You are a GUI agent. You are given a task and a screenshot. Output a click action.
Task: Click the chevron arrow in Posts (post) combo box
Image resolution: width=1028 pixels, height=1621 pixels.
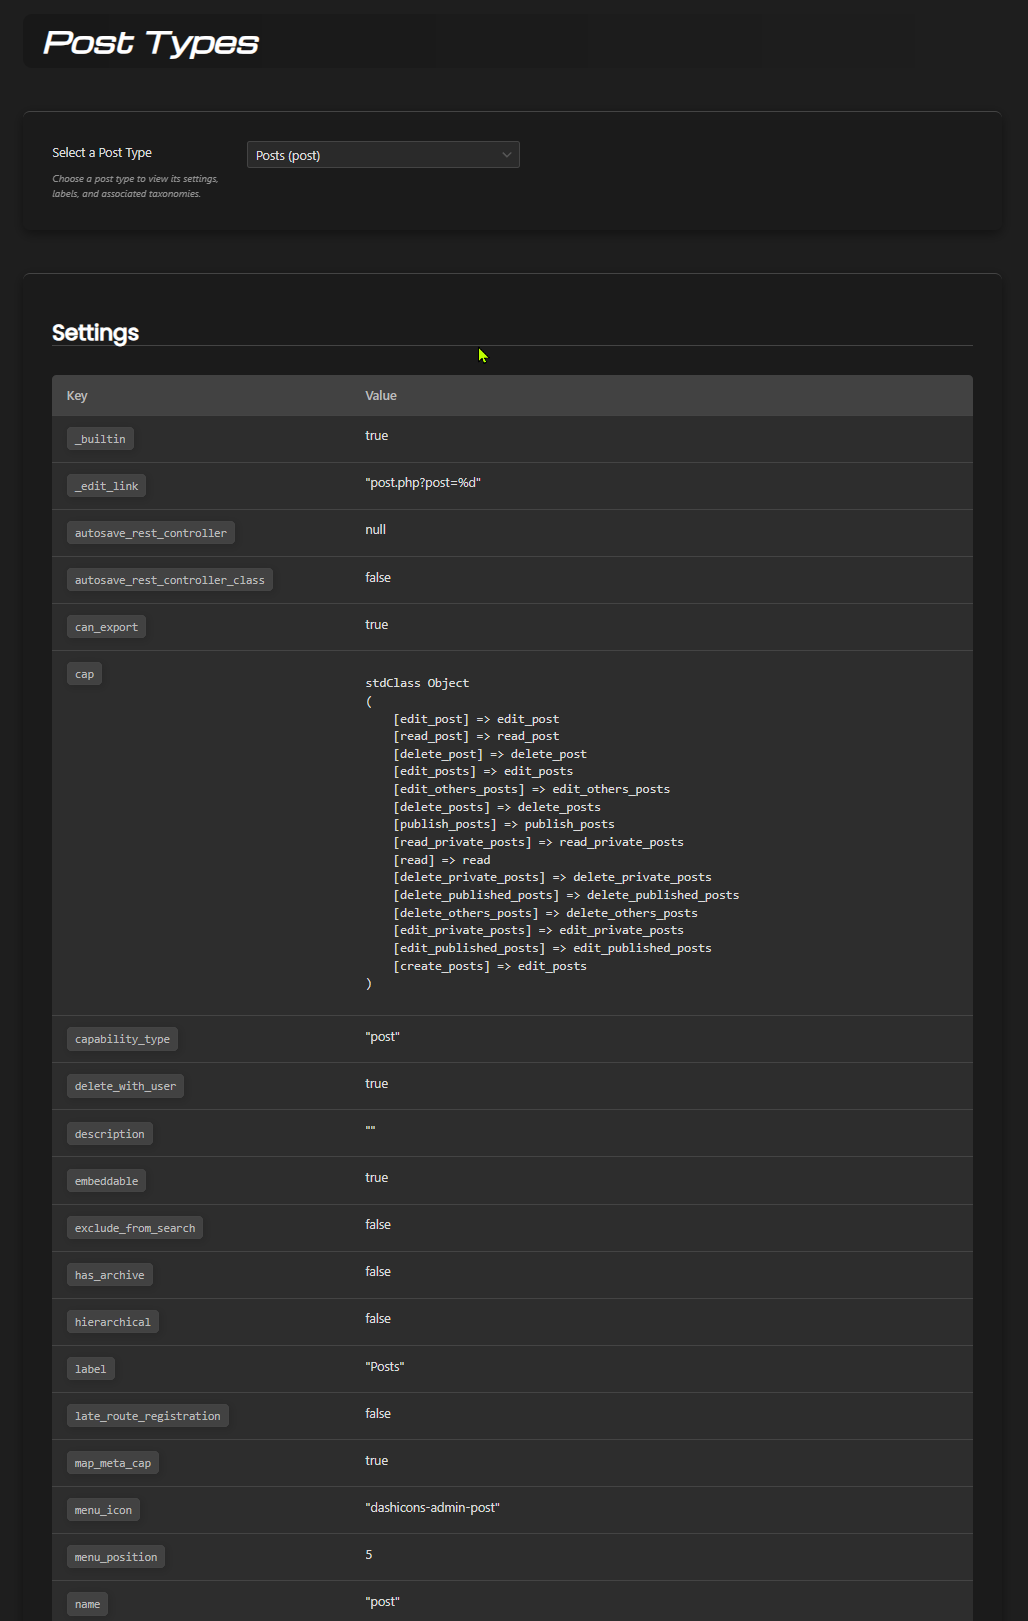507,155
